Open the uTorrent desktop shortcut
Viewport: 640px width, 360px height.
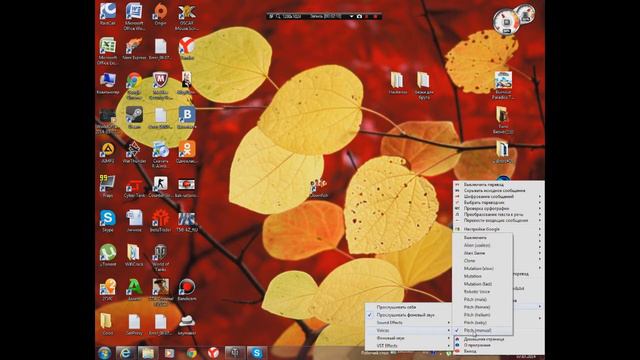click(x=108, y=255)
